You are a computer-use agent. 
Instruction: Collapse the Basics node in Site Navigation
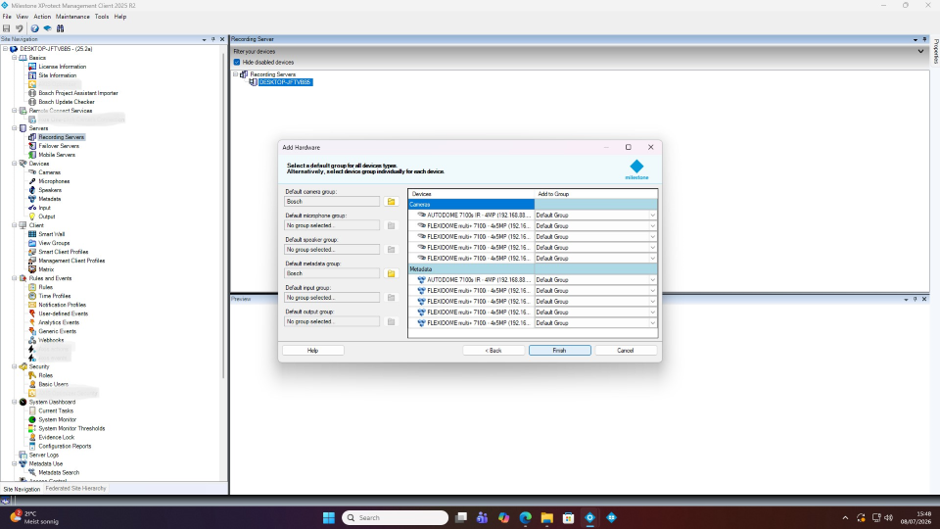[14, 58]
